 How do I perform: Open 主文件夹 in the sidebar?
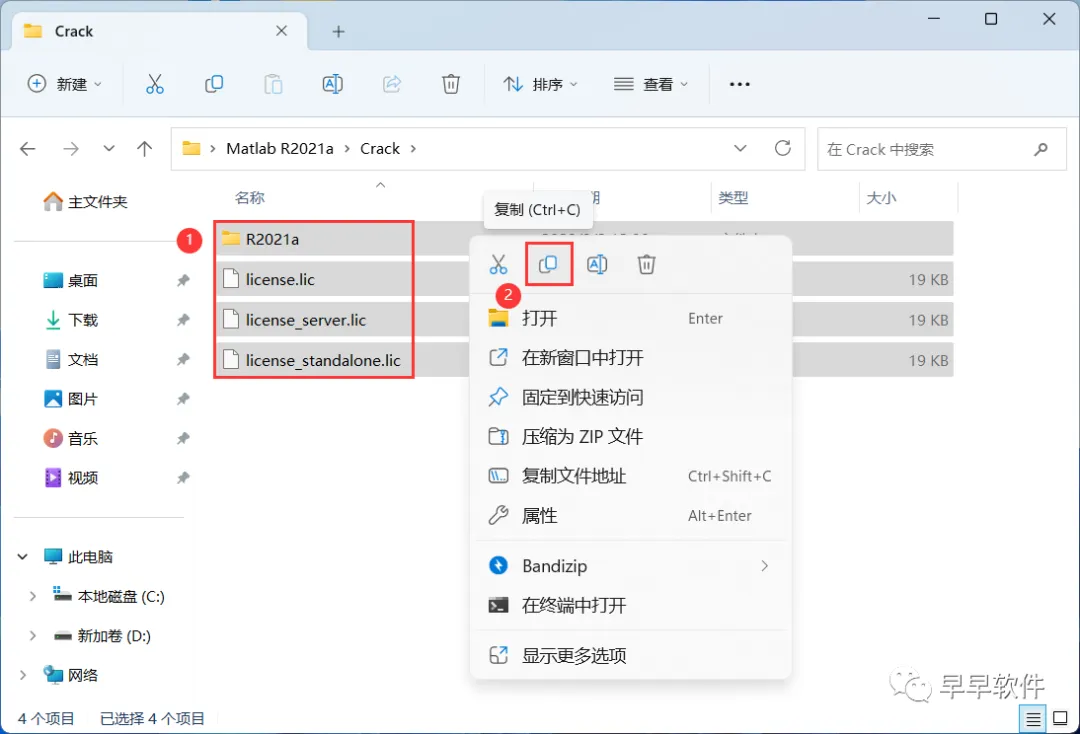click(85, 202)
